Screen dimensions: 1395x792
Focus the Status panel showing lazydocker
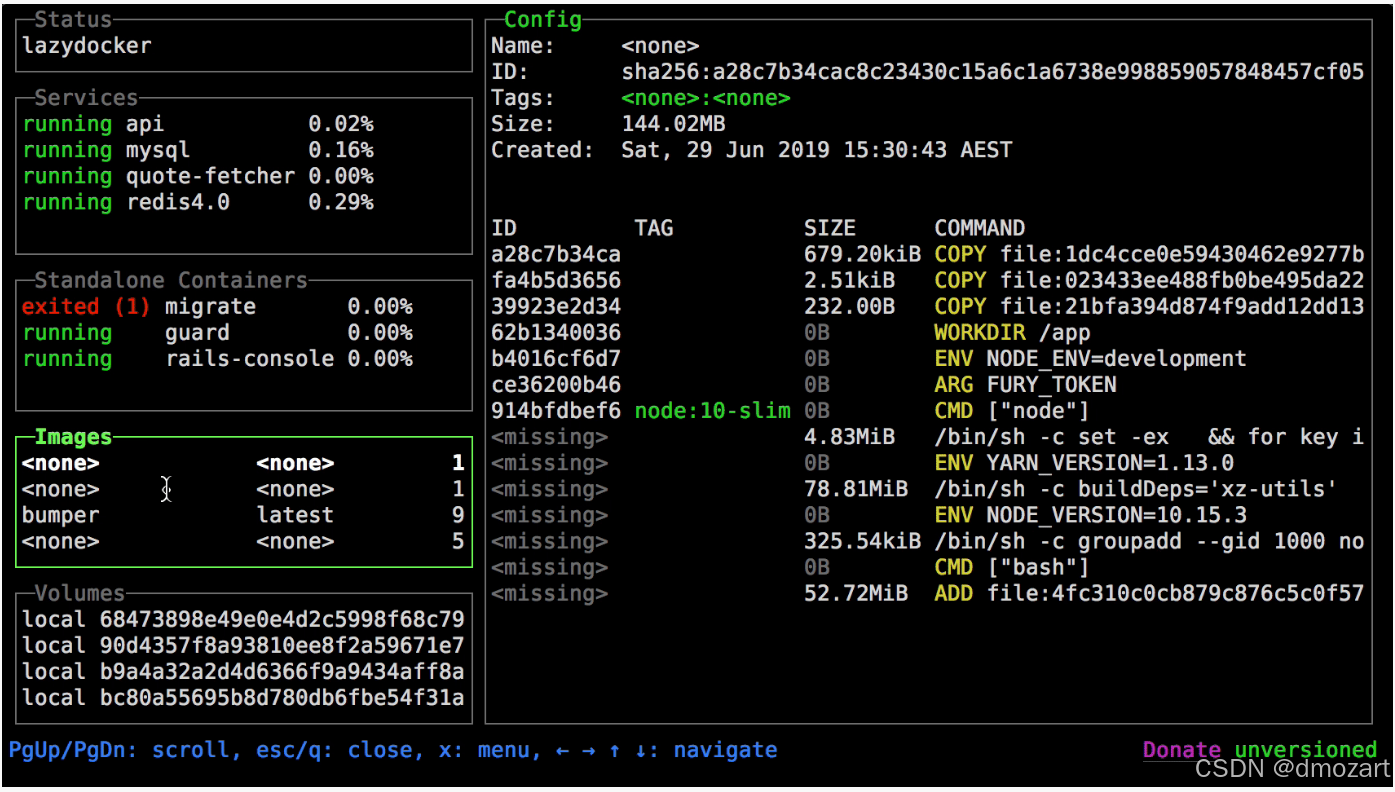244,45
